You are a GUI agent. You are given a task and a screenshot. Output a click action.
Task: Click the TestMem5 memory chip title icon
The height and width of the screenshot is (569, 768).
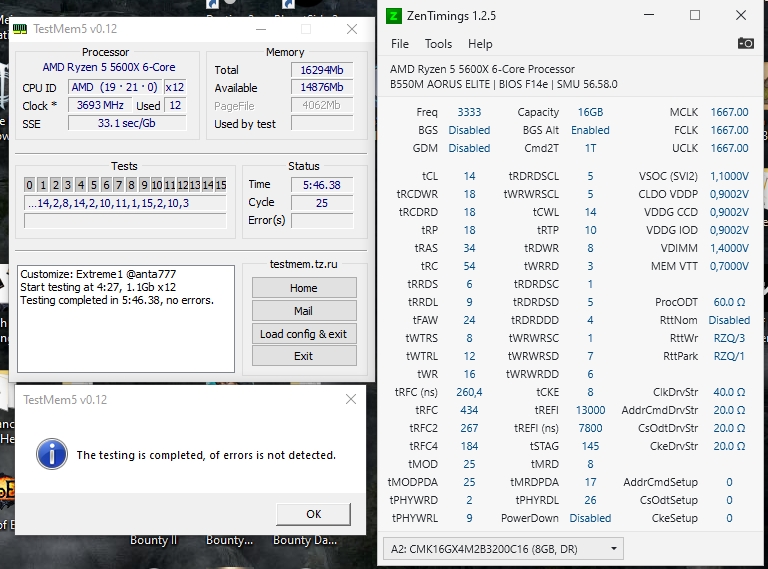point(20,29)
